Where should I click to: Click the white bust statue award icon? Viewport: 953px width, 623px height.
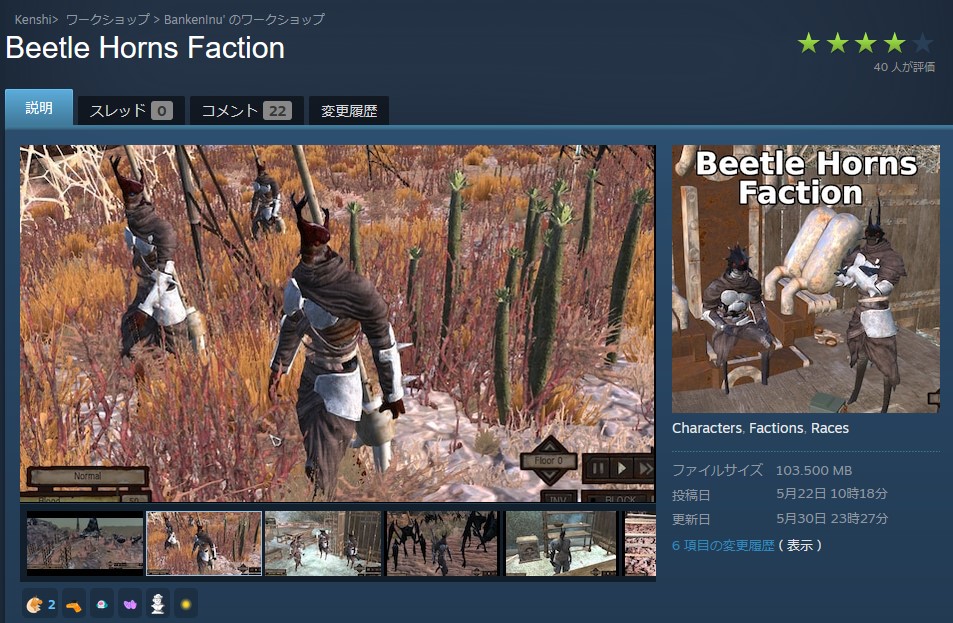158,604
